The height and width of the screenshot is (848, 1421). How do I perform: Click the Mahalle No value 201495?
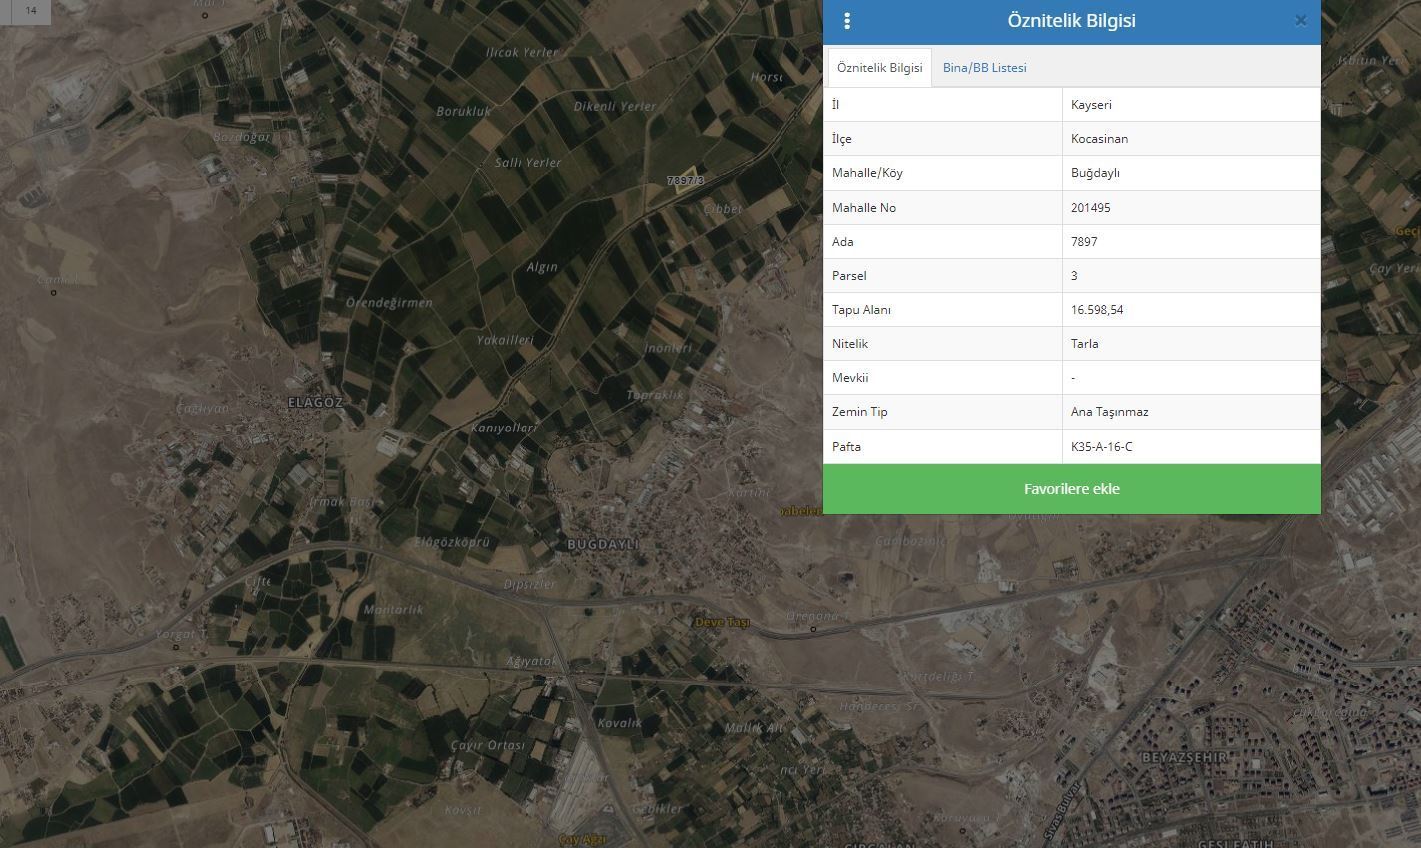[x=1090, y=208]
